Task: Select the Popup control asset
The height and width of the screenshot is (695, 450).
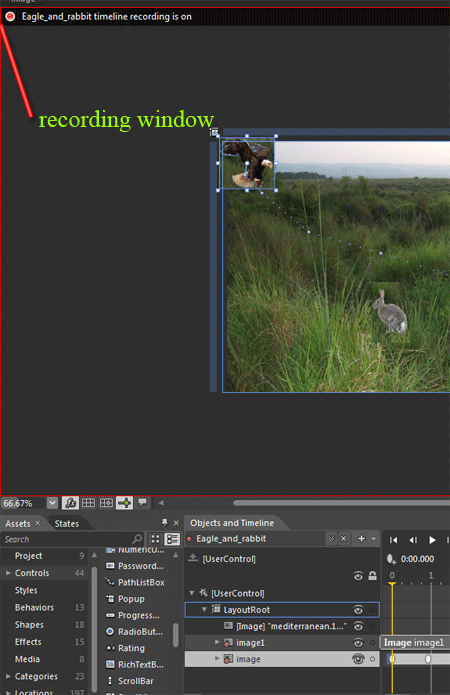Action: tap(125, 599)
